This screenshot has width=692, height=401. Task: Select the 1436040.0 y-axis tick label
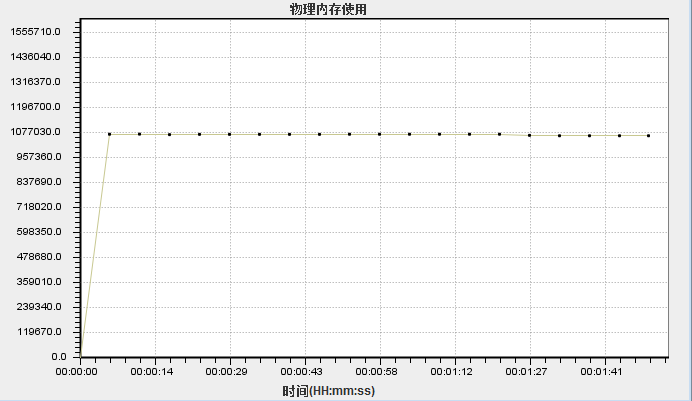pyautogui.click(x=37, y=57)
